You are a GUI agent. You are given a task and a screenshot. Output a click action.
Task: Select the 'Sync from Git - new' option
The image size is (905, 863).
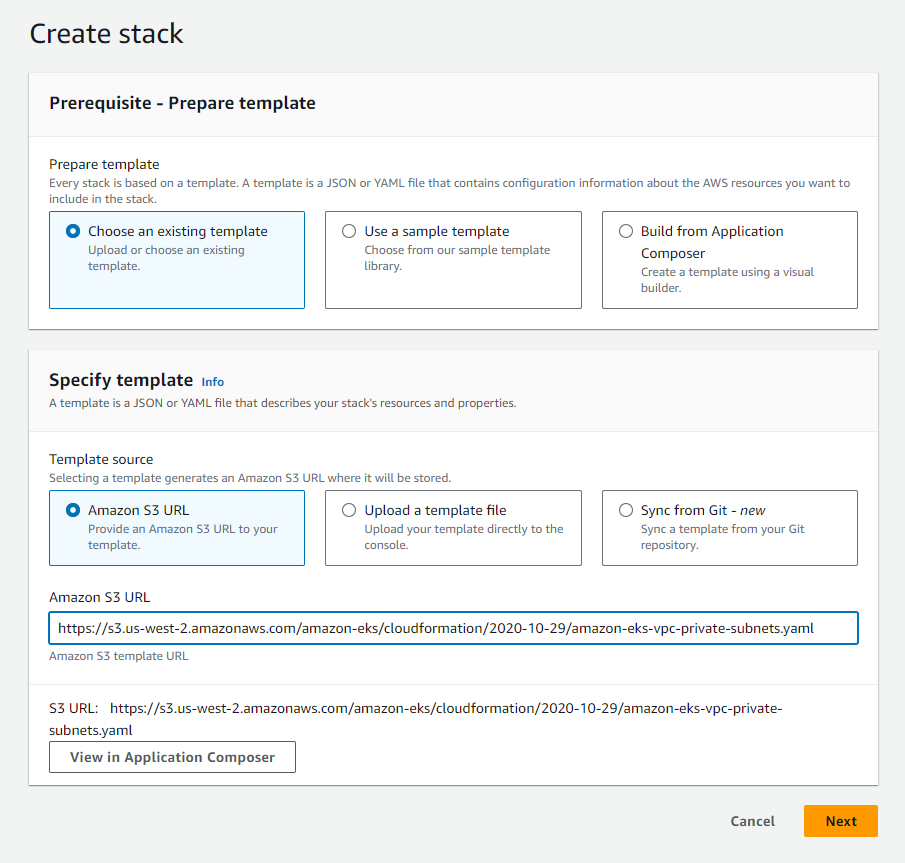click(x=626, y=510)
